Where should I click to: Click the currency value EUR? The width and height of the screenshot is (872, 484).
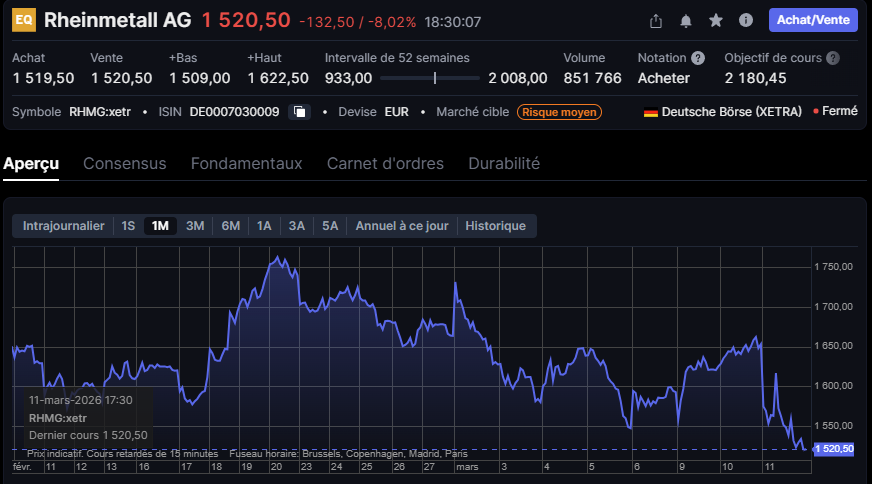tap(397, 112)
